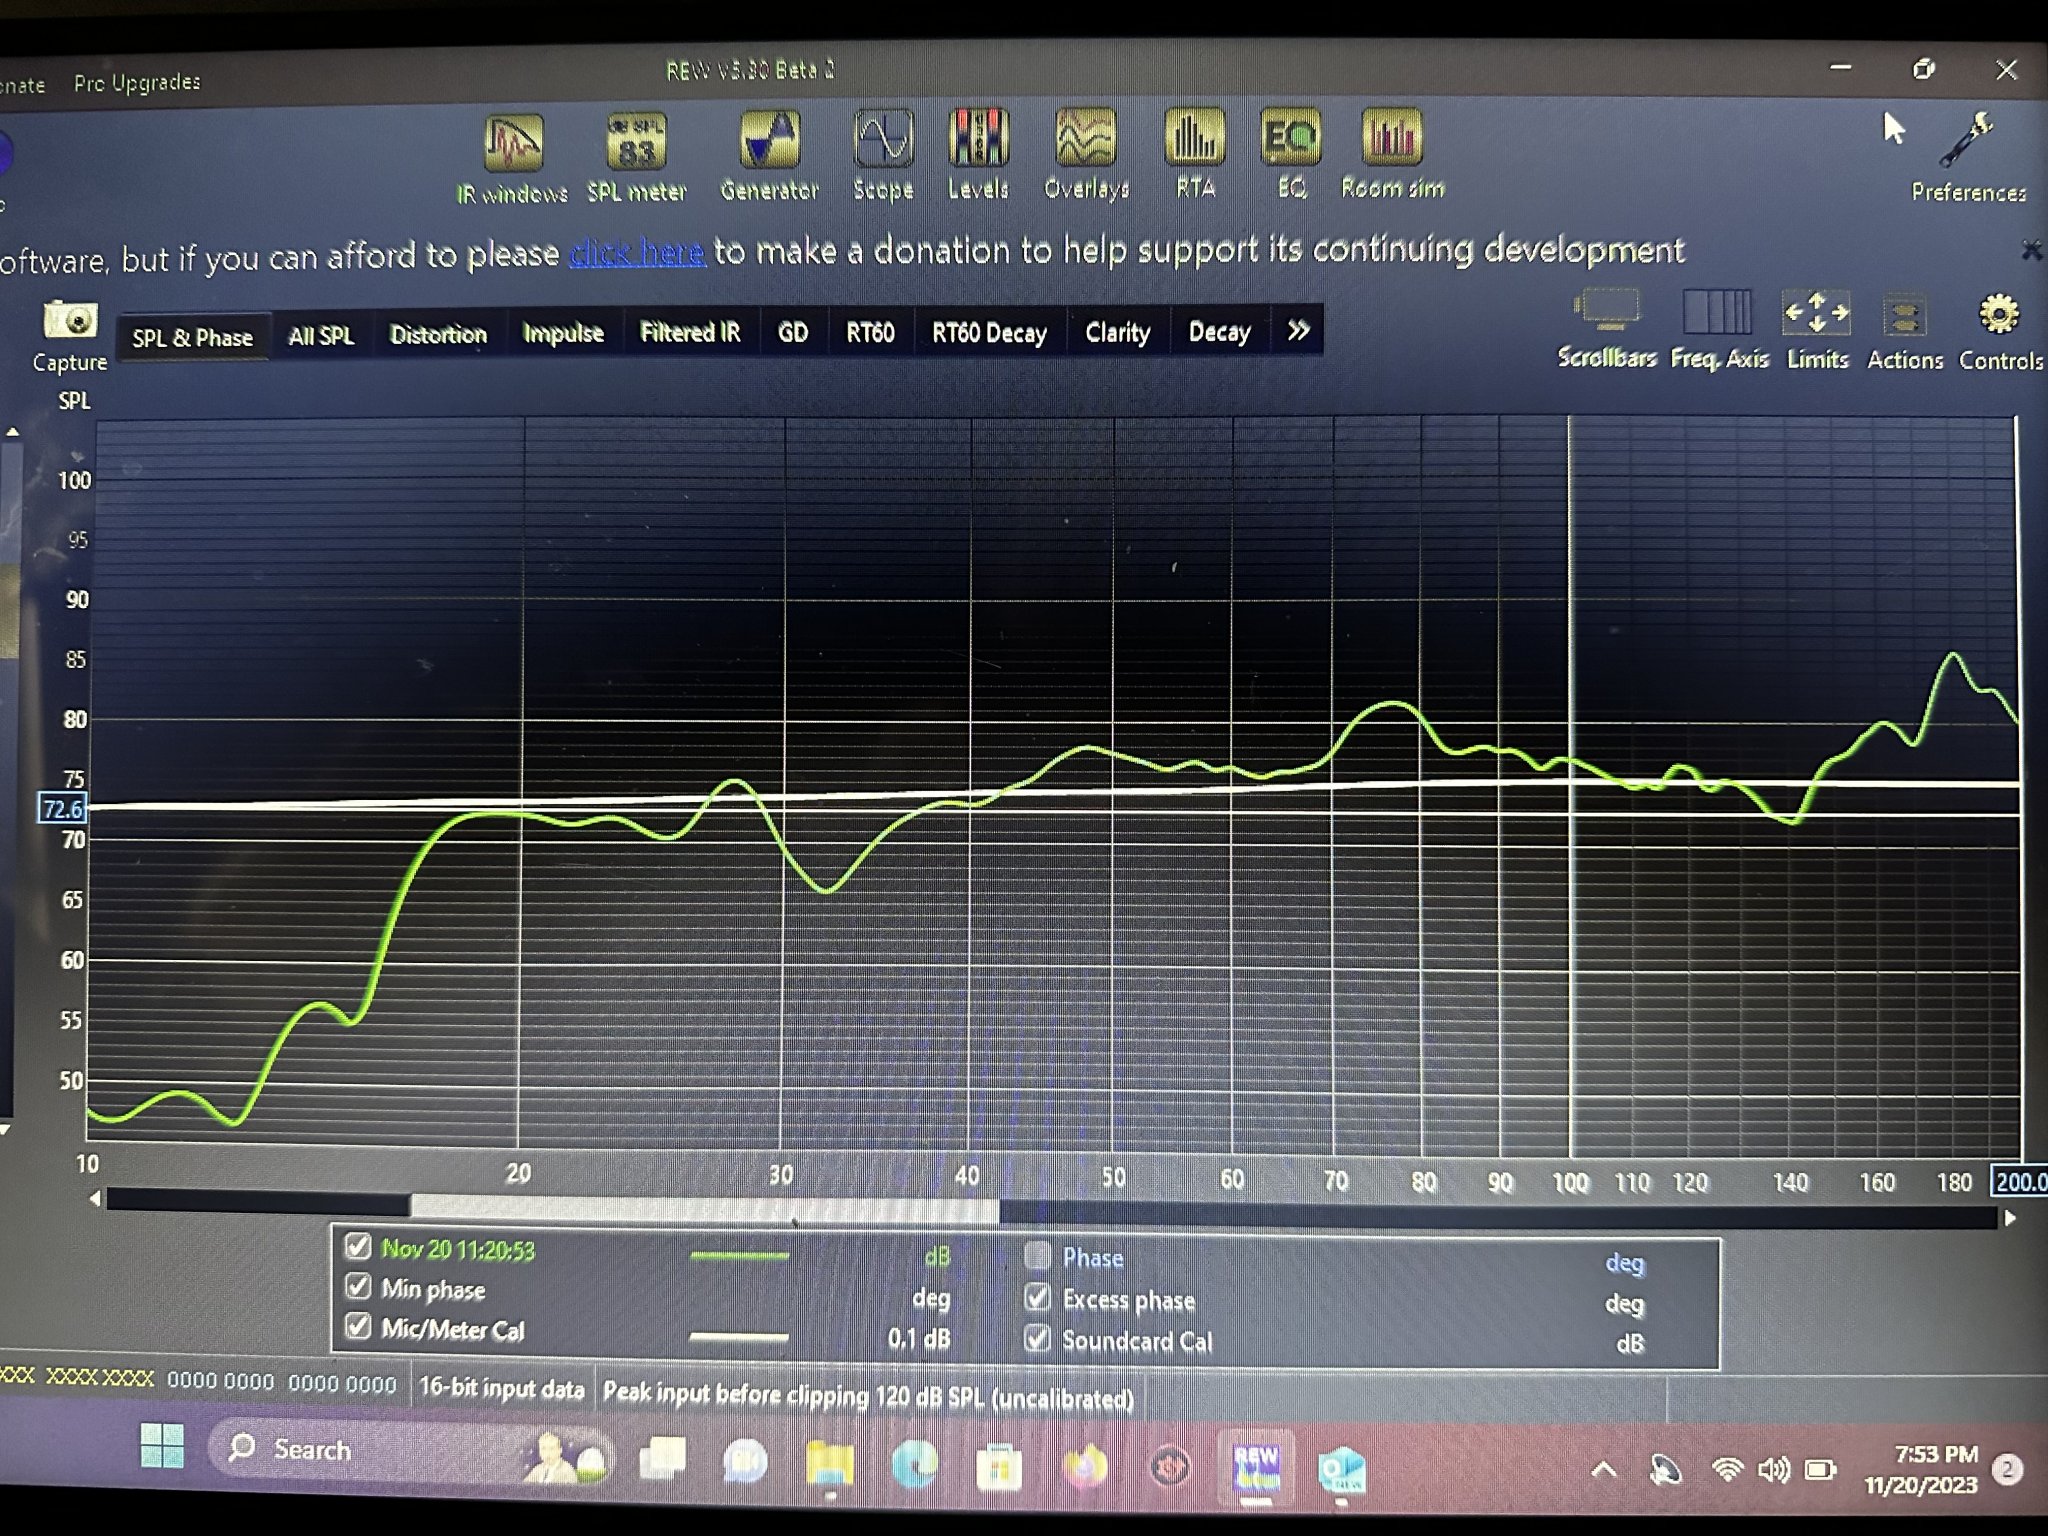Click the SPL axis down arrow
The height and width of the screenshot is (1536, 2048).
5,1129
